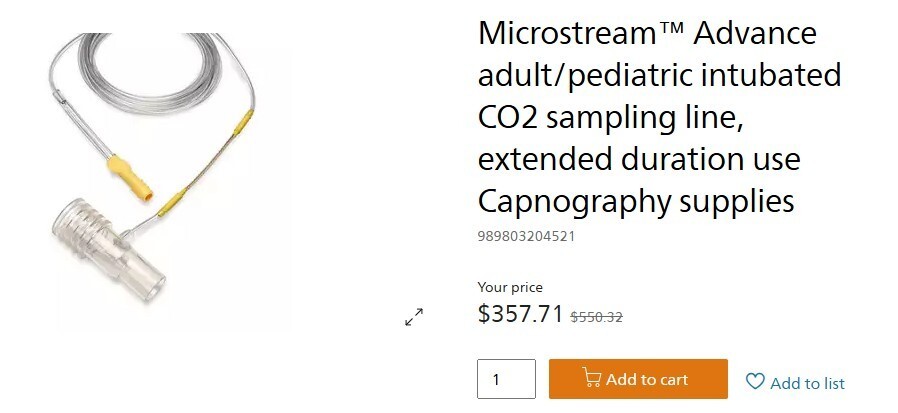898x413 pixels.
Task: Click the "extended duration use" title text
Action: coord(639,159)
